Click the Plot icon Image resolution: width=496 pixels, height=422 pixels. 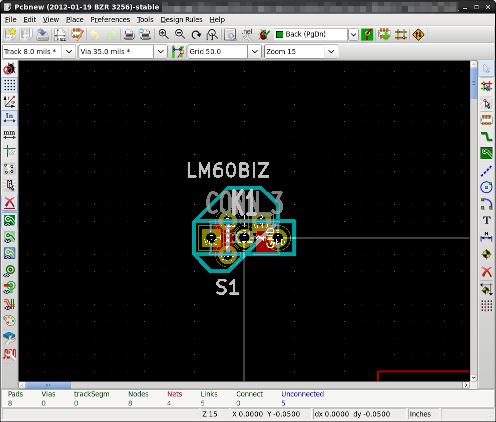(x=145, y=34)
